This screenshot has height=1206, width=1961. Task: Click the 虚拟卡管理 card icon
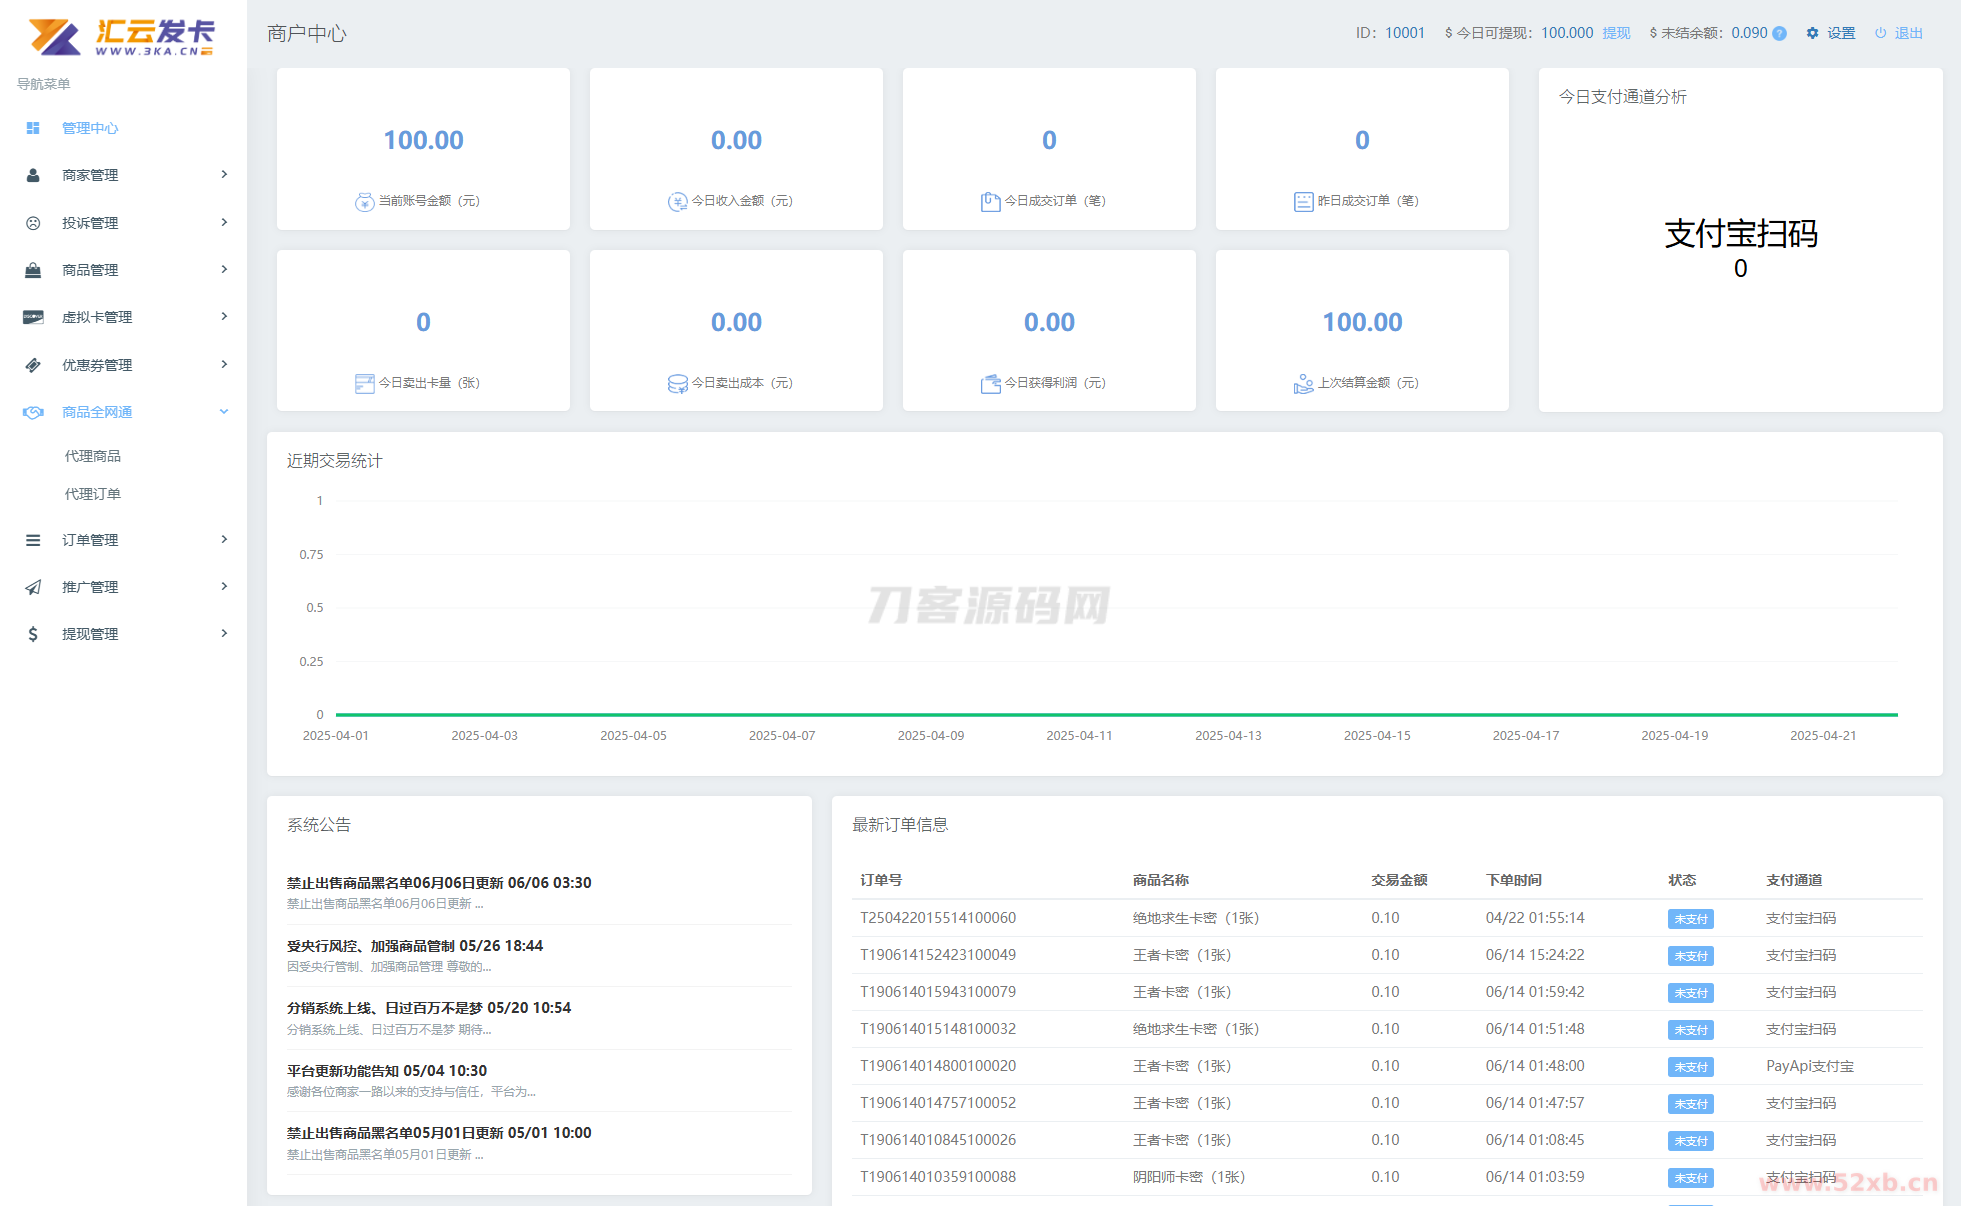33,317
